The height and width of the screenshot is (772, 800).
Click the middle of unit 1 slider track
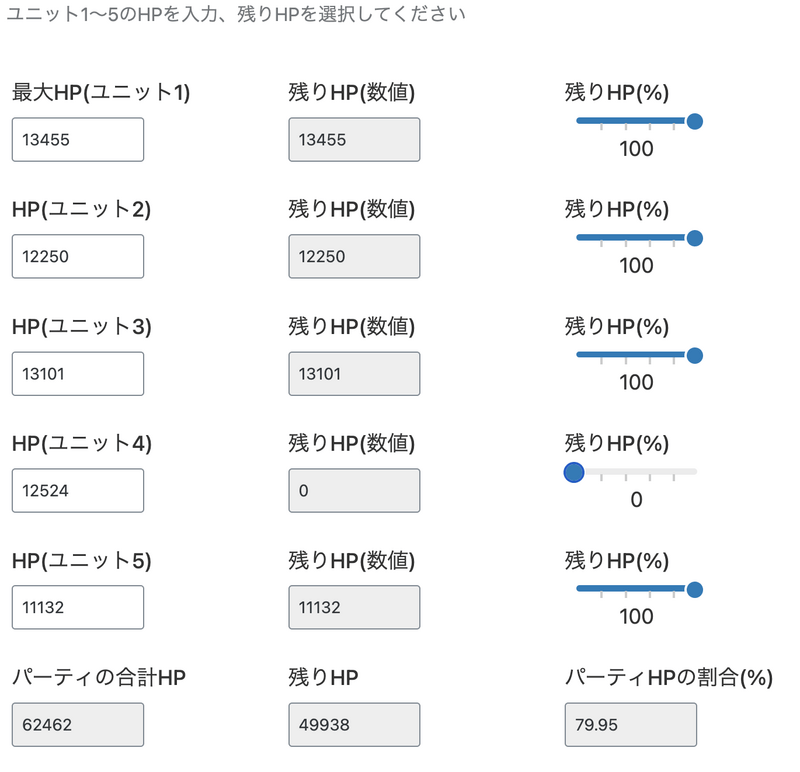636,121
